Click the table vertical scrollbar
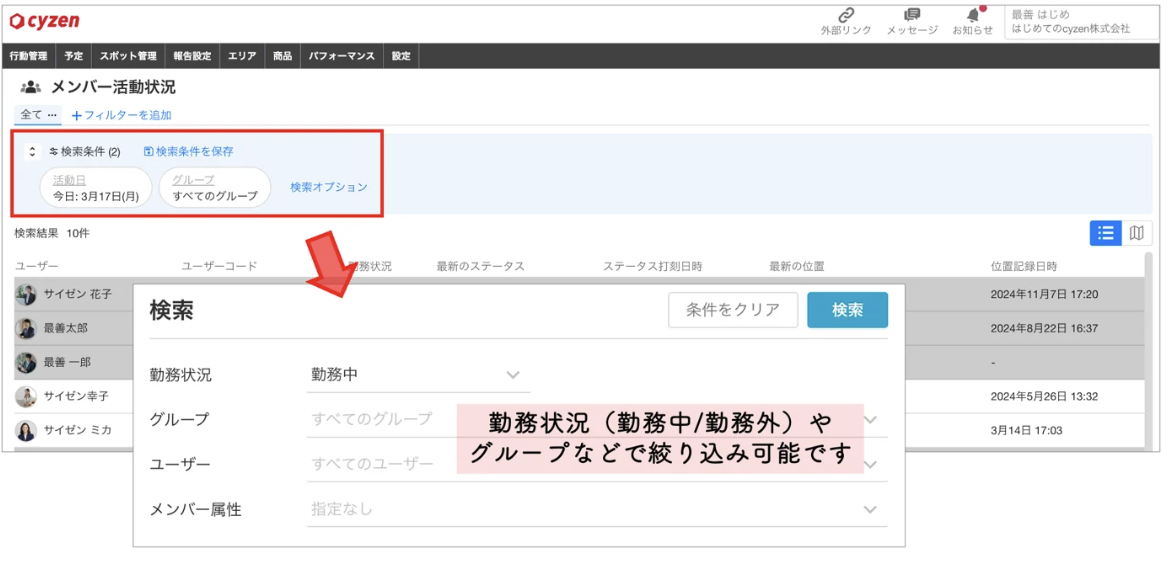1168x562 pixels. pos(1149,350)
